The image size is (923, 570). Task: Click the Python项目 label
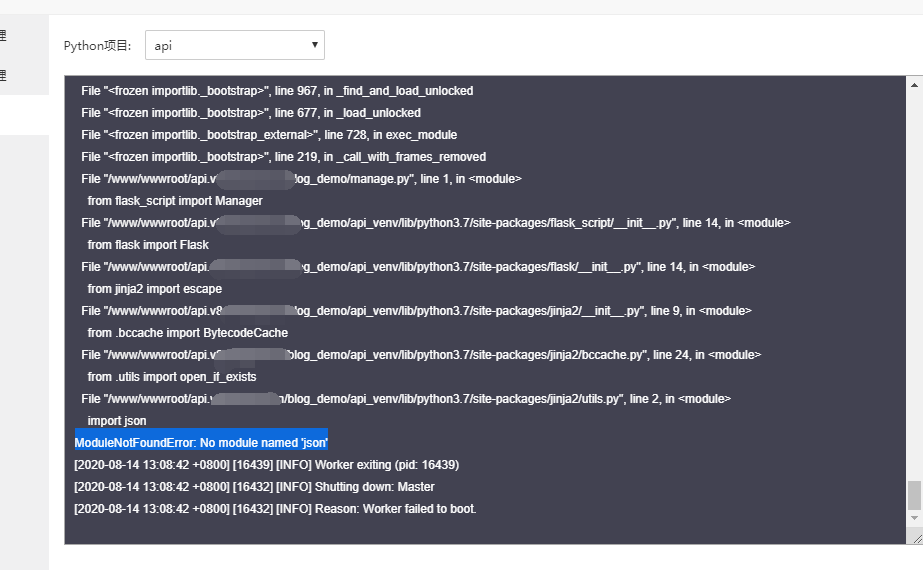[98, 46]
